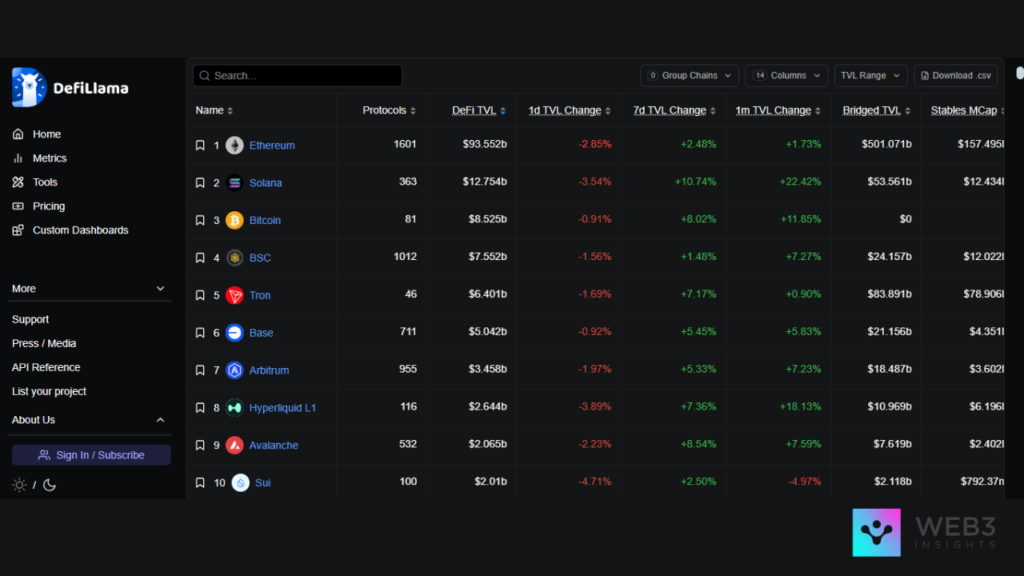Click the page vertical scrollbar thumb
The image size is (1024, 576).
1019,73
